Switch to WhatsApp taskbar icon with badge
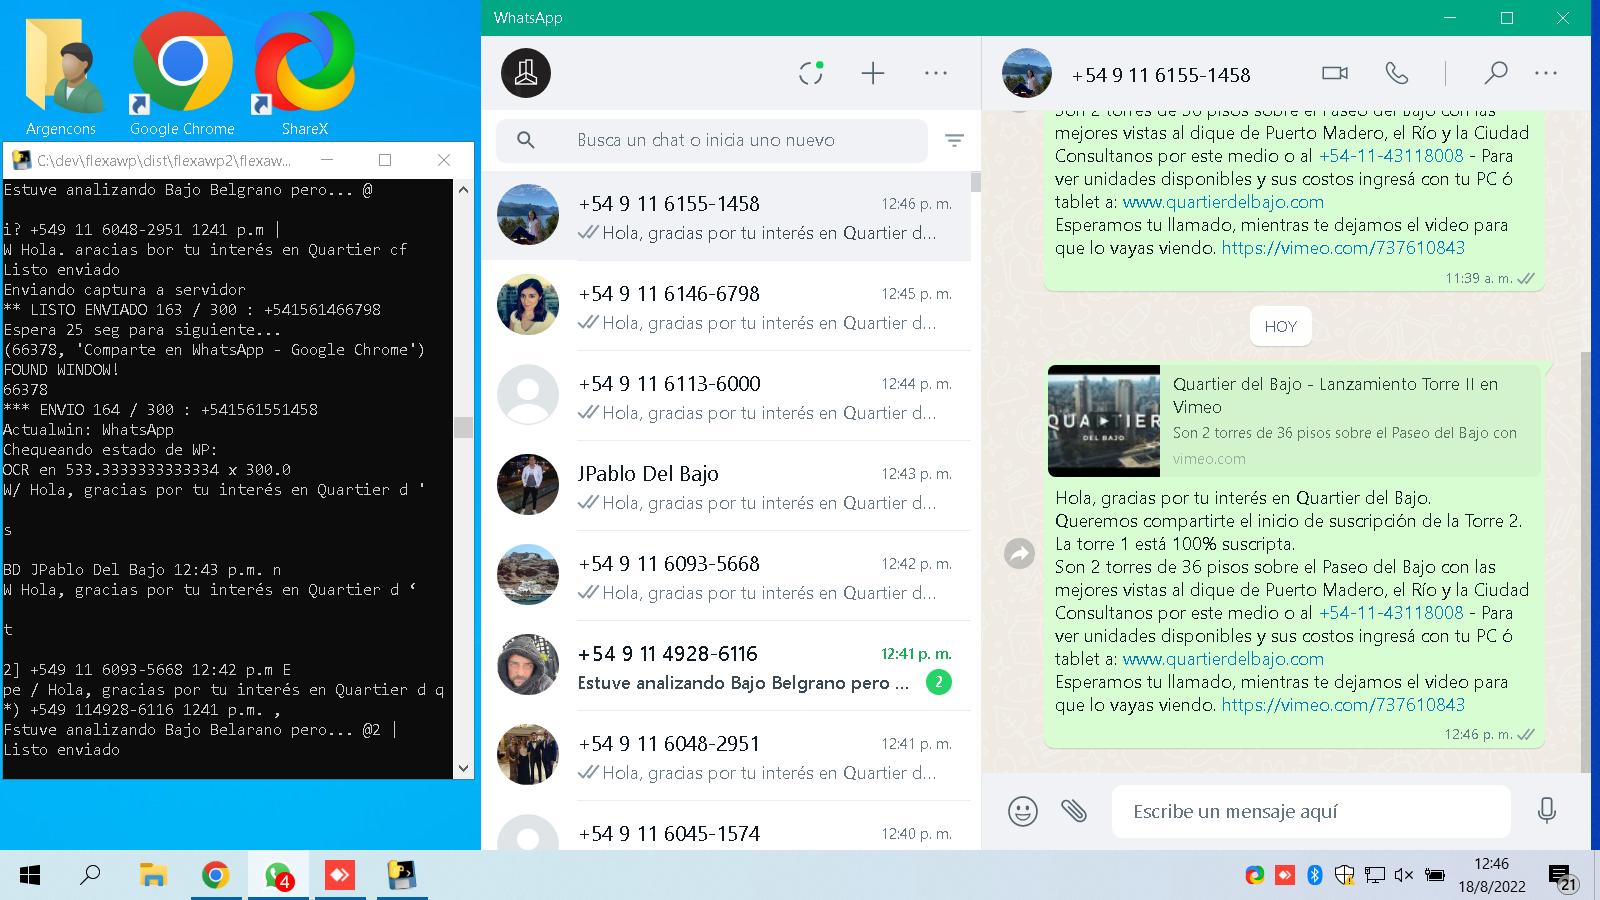Image resolution: width=1600 pixels, height=900 pixels. [278, 876]
